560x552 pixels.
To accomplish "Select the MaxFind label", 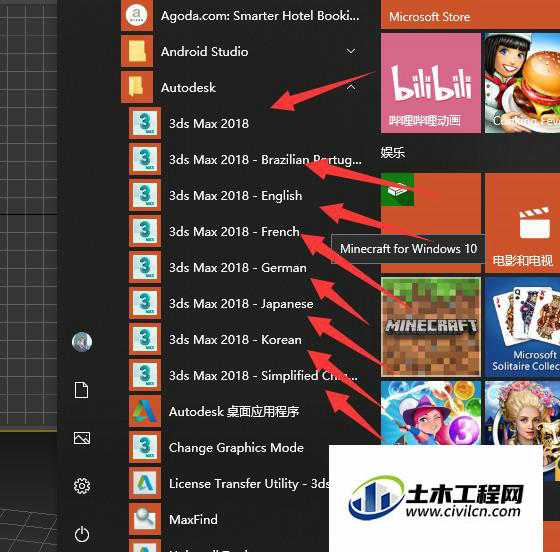I will click(x=193, y=520).
